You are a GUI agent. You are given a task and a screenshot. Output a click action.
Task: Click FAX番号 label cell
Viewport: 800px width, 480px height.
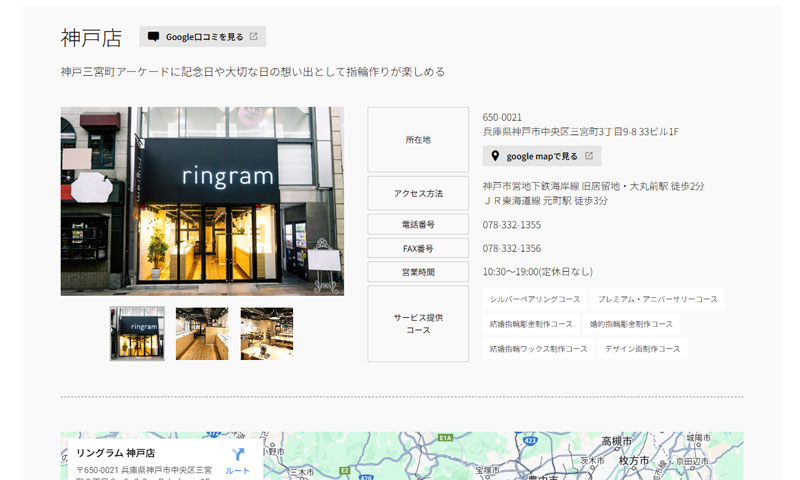tap(418, 248)
